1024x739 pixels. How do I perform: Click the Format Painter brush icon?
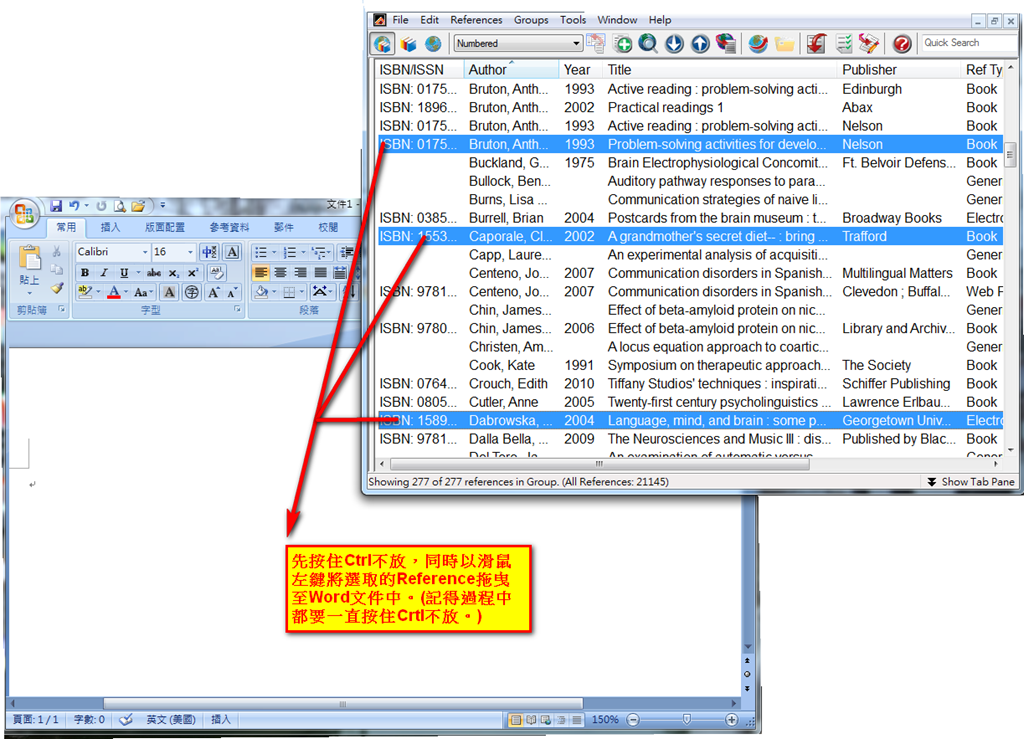(57, 288)
